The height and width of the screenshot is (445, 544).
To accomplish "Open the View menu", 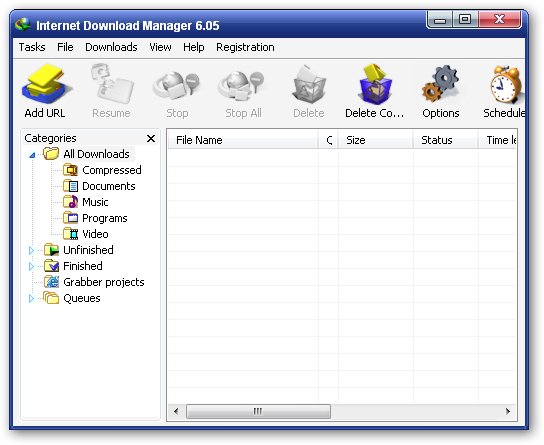I will coord(160,47).
